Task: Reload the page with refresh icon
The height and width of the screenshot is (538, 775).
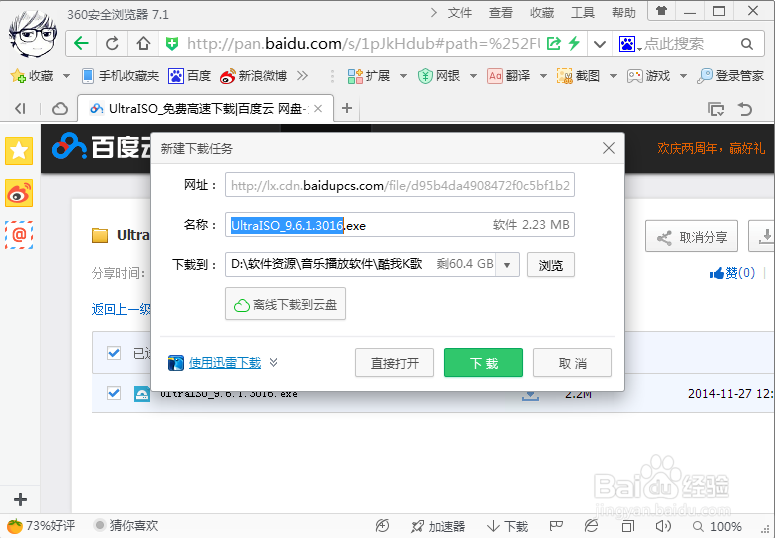Action: (x=112, y=44)
